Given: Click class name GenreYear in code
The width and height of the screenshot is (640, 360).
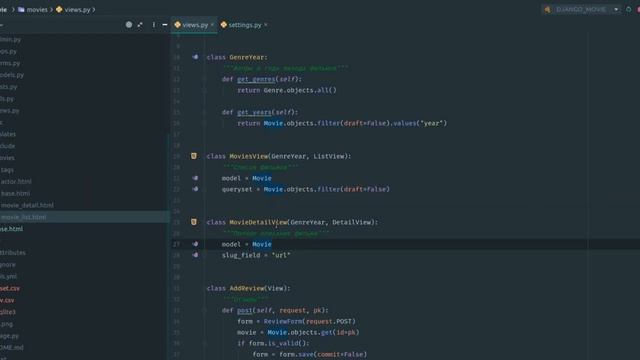Looking at the screenshot, I should point(247,57).
